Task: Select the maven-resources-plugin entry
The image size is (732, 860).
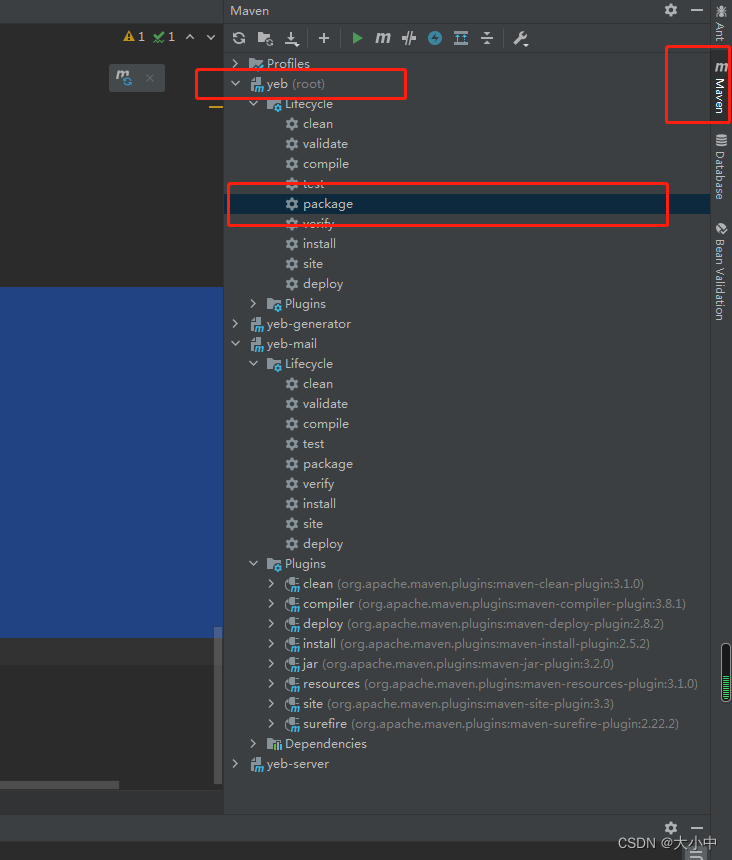Action: [491, 683]
